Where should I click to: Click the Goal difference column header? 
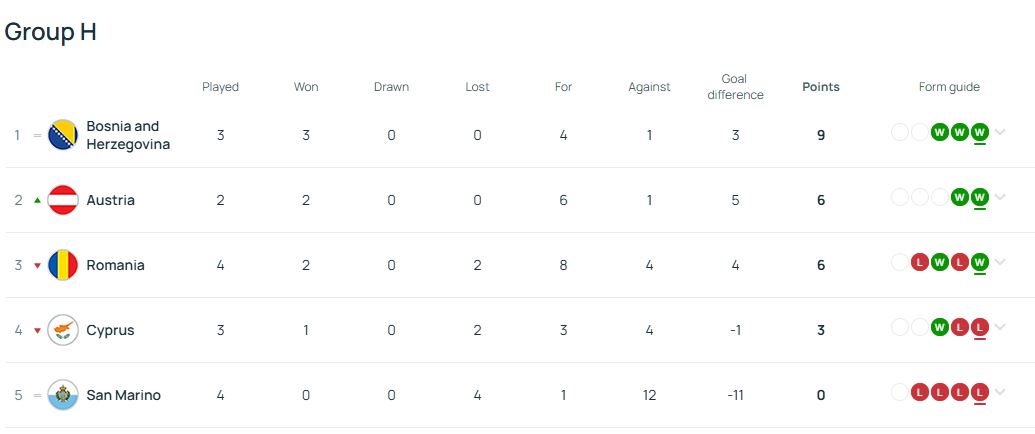point(735,87)
